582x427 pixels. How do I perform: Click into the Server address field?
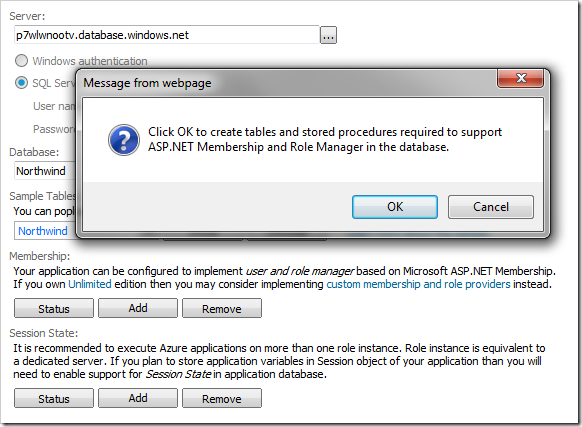coord(167,35)
